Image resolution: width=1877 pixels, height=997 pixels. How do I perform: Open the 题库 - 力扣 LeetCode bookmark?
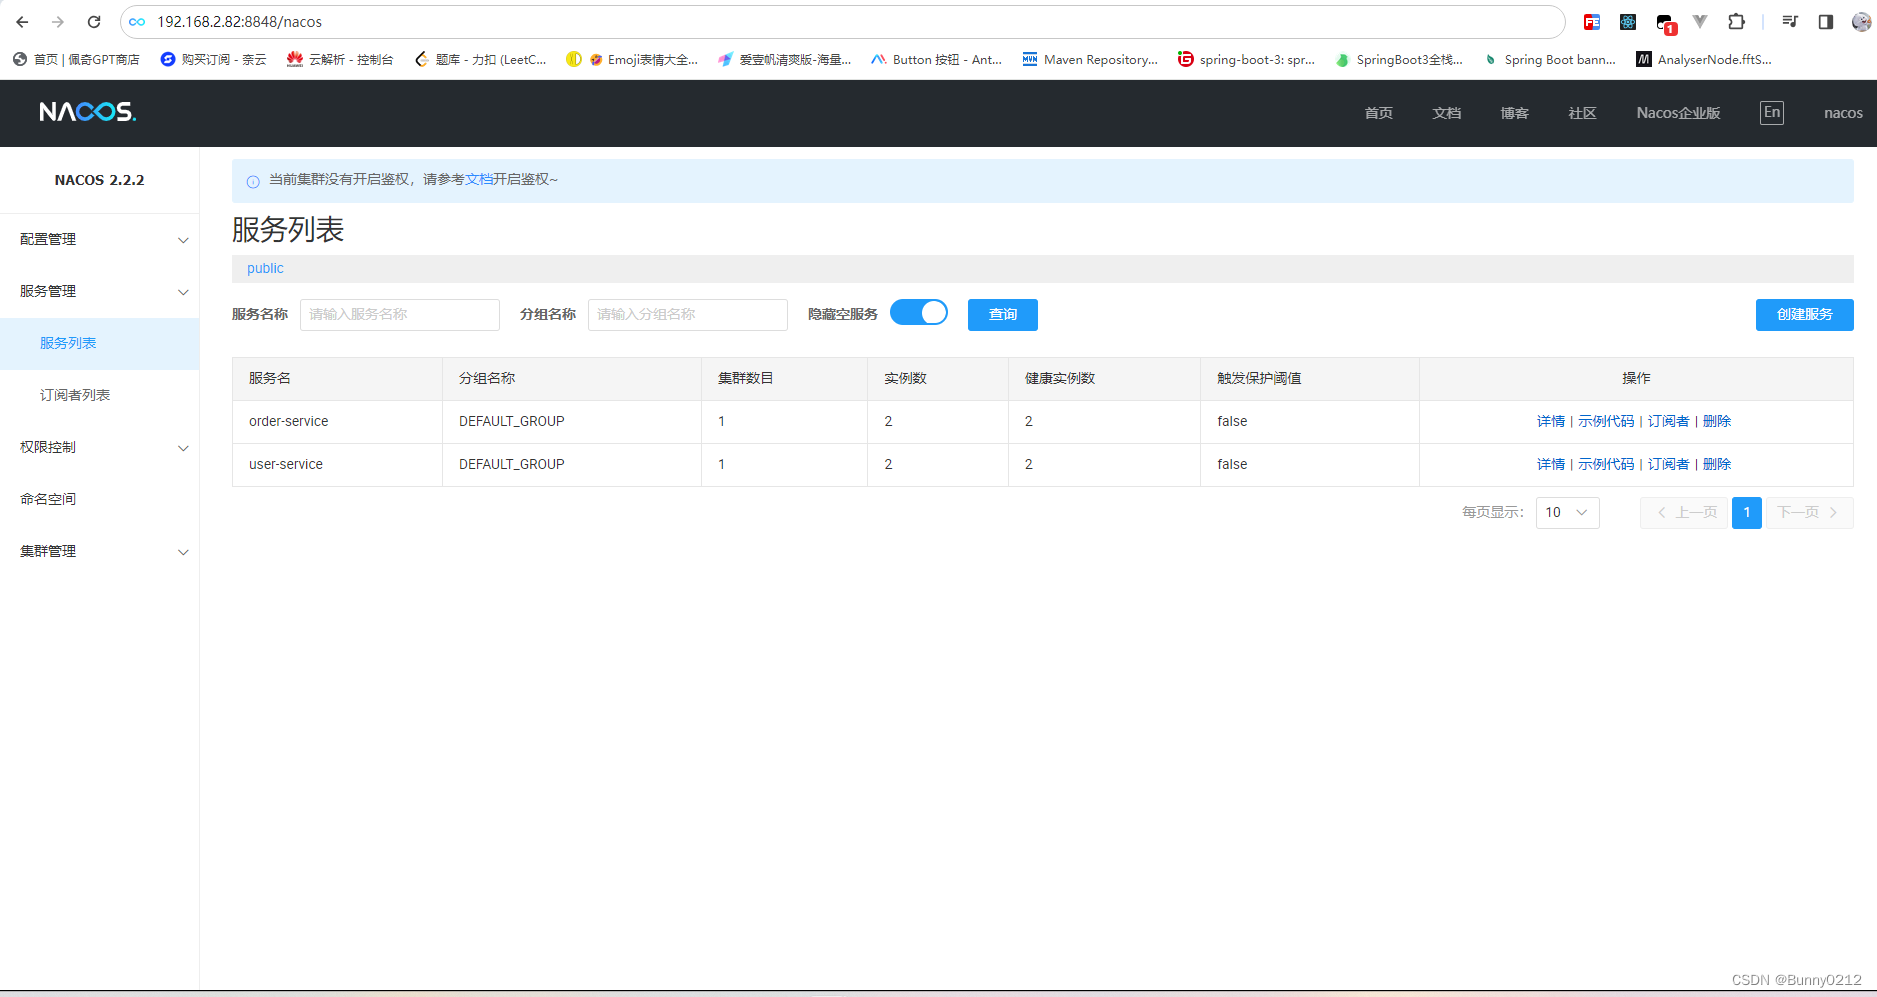[481, 60]
